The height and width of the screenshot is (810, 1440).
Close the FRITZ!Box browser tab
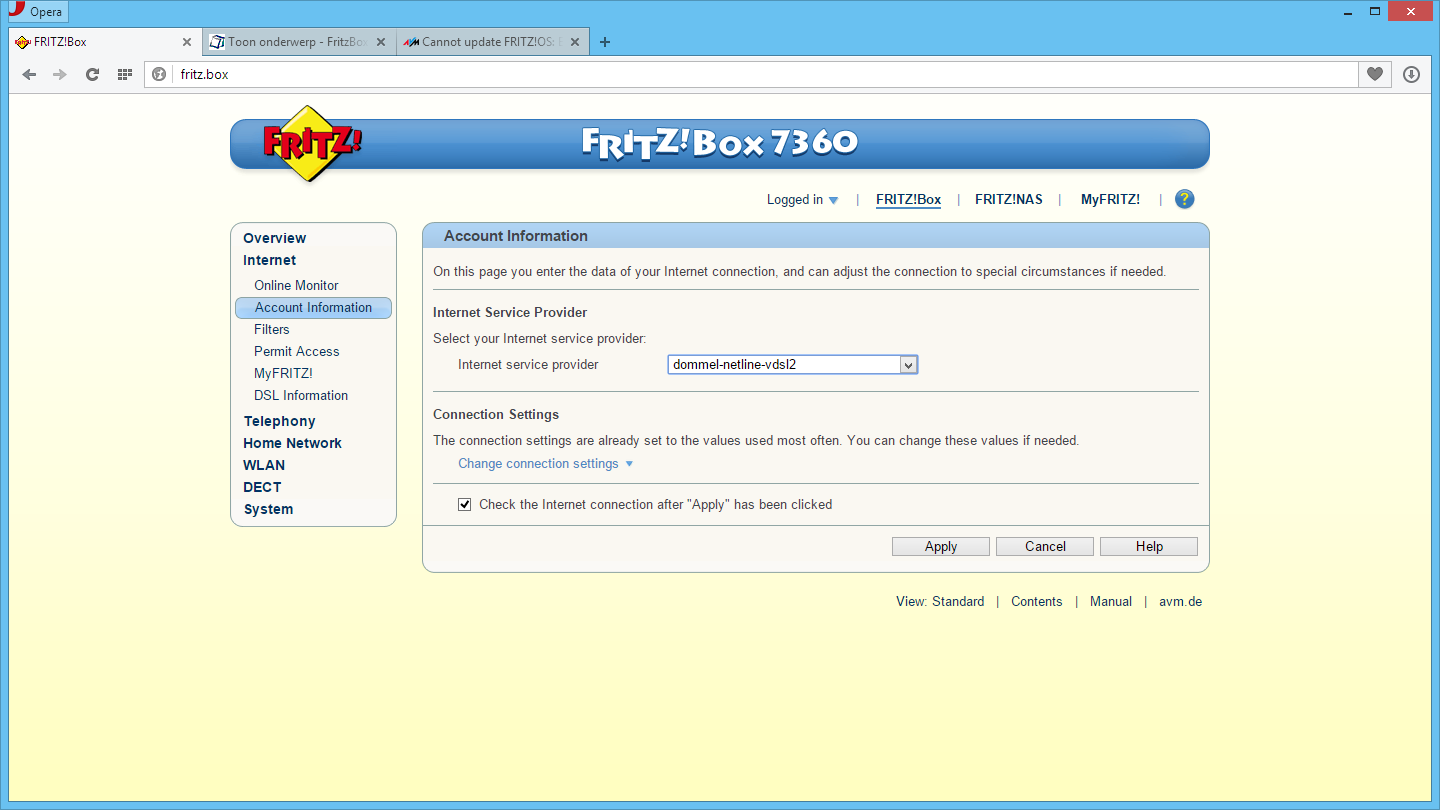tap(187, 42)
